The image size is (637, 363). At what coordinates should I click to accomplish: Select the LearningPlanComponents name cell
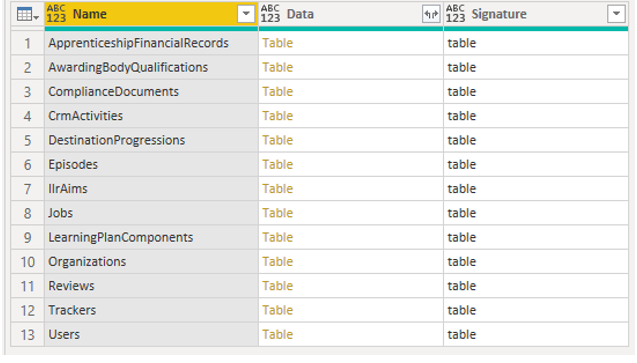pos(151,238)
